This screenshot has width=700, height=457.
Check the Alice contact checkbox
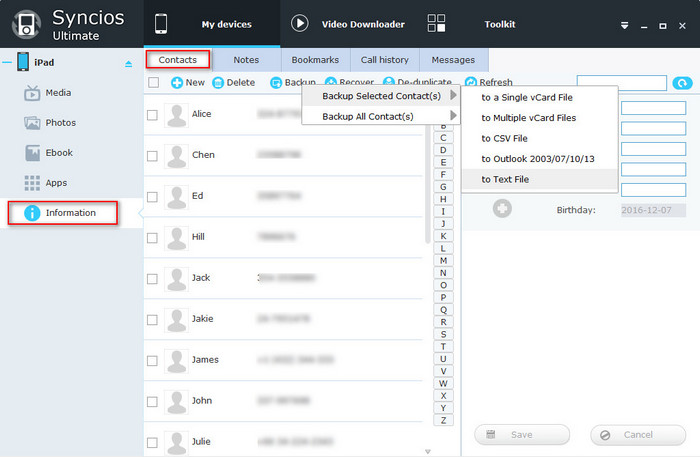(152, 115)
